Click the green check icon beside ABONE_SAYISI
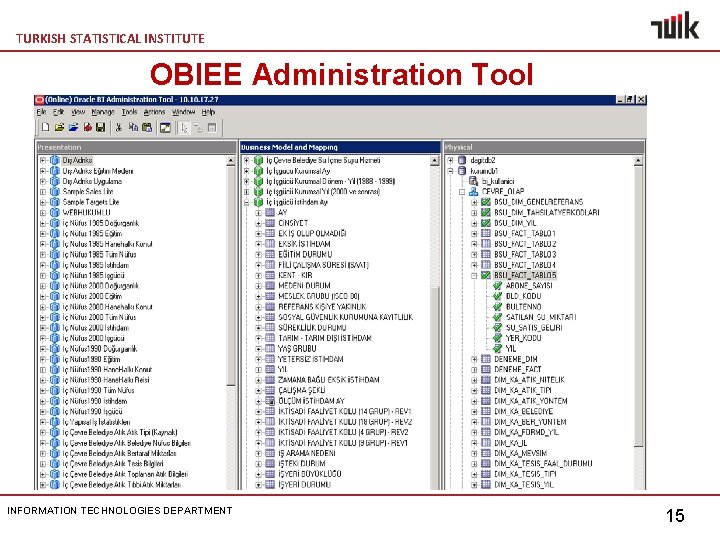This screenshot has width=720, height=540. point(497,286)
